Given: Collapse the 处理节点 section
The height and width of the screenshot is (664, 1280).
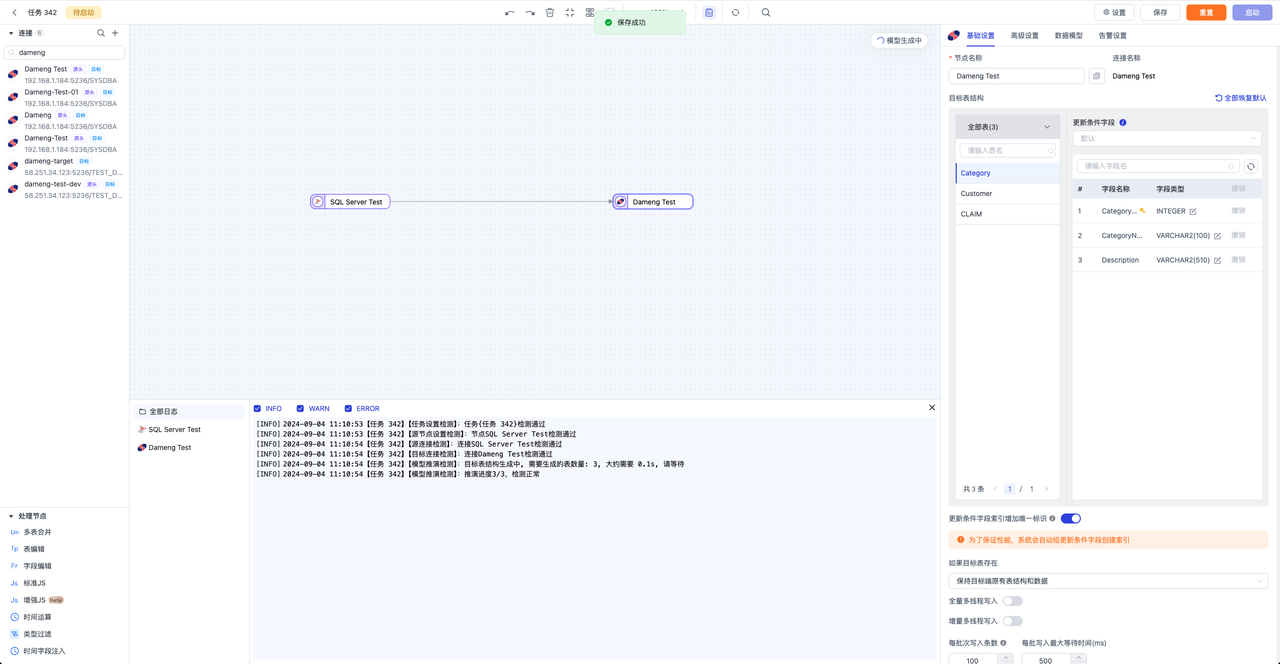Looking at the screenshot, I should pyautogui.click(x=11, y=516).
